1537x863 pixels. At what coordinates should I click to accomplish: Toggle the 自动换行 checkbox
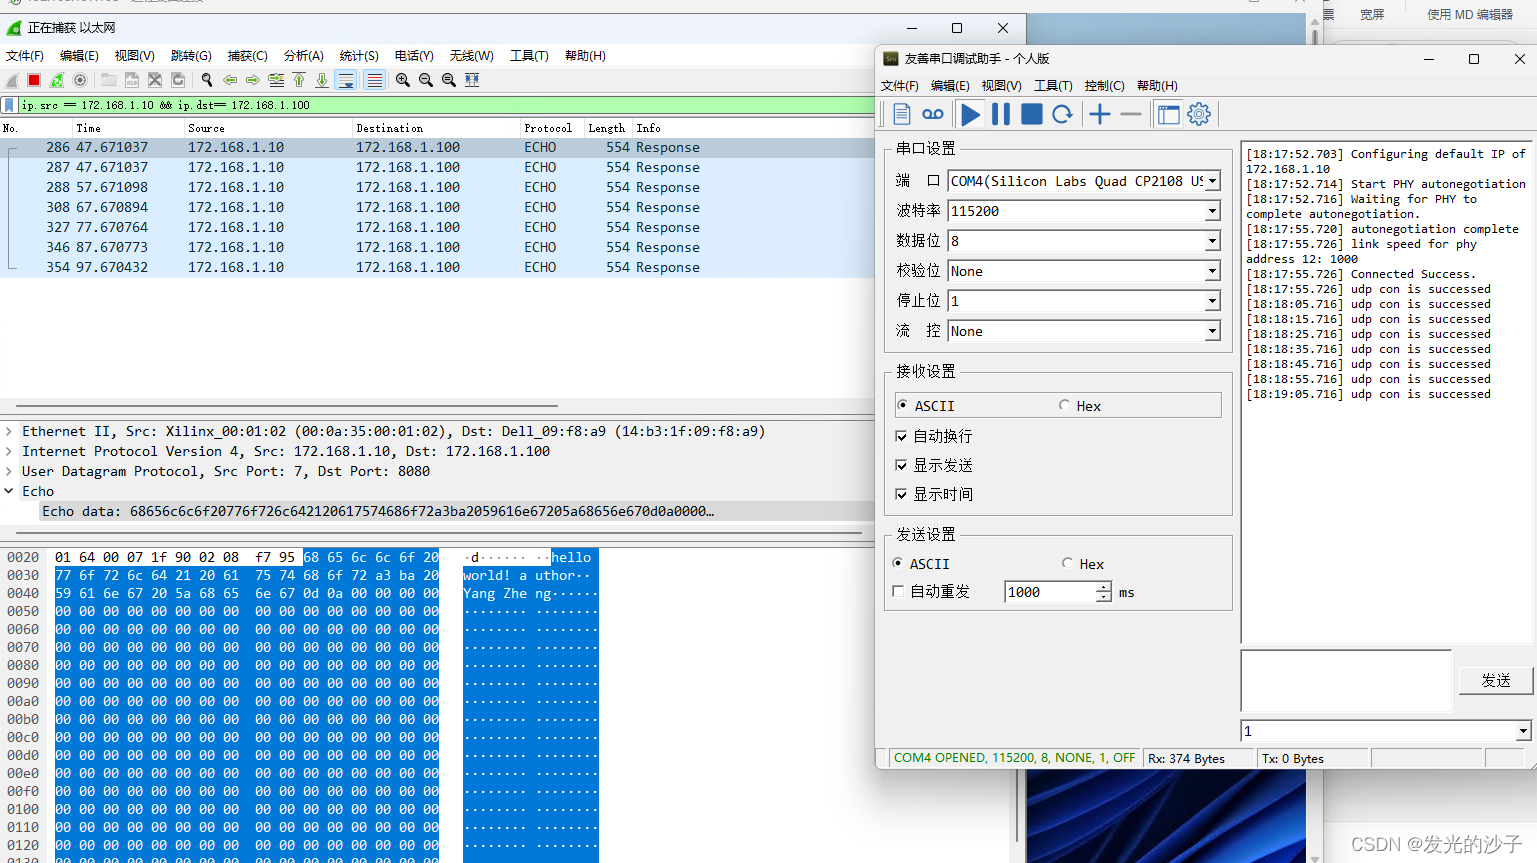[x=901, y=436]
